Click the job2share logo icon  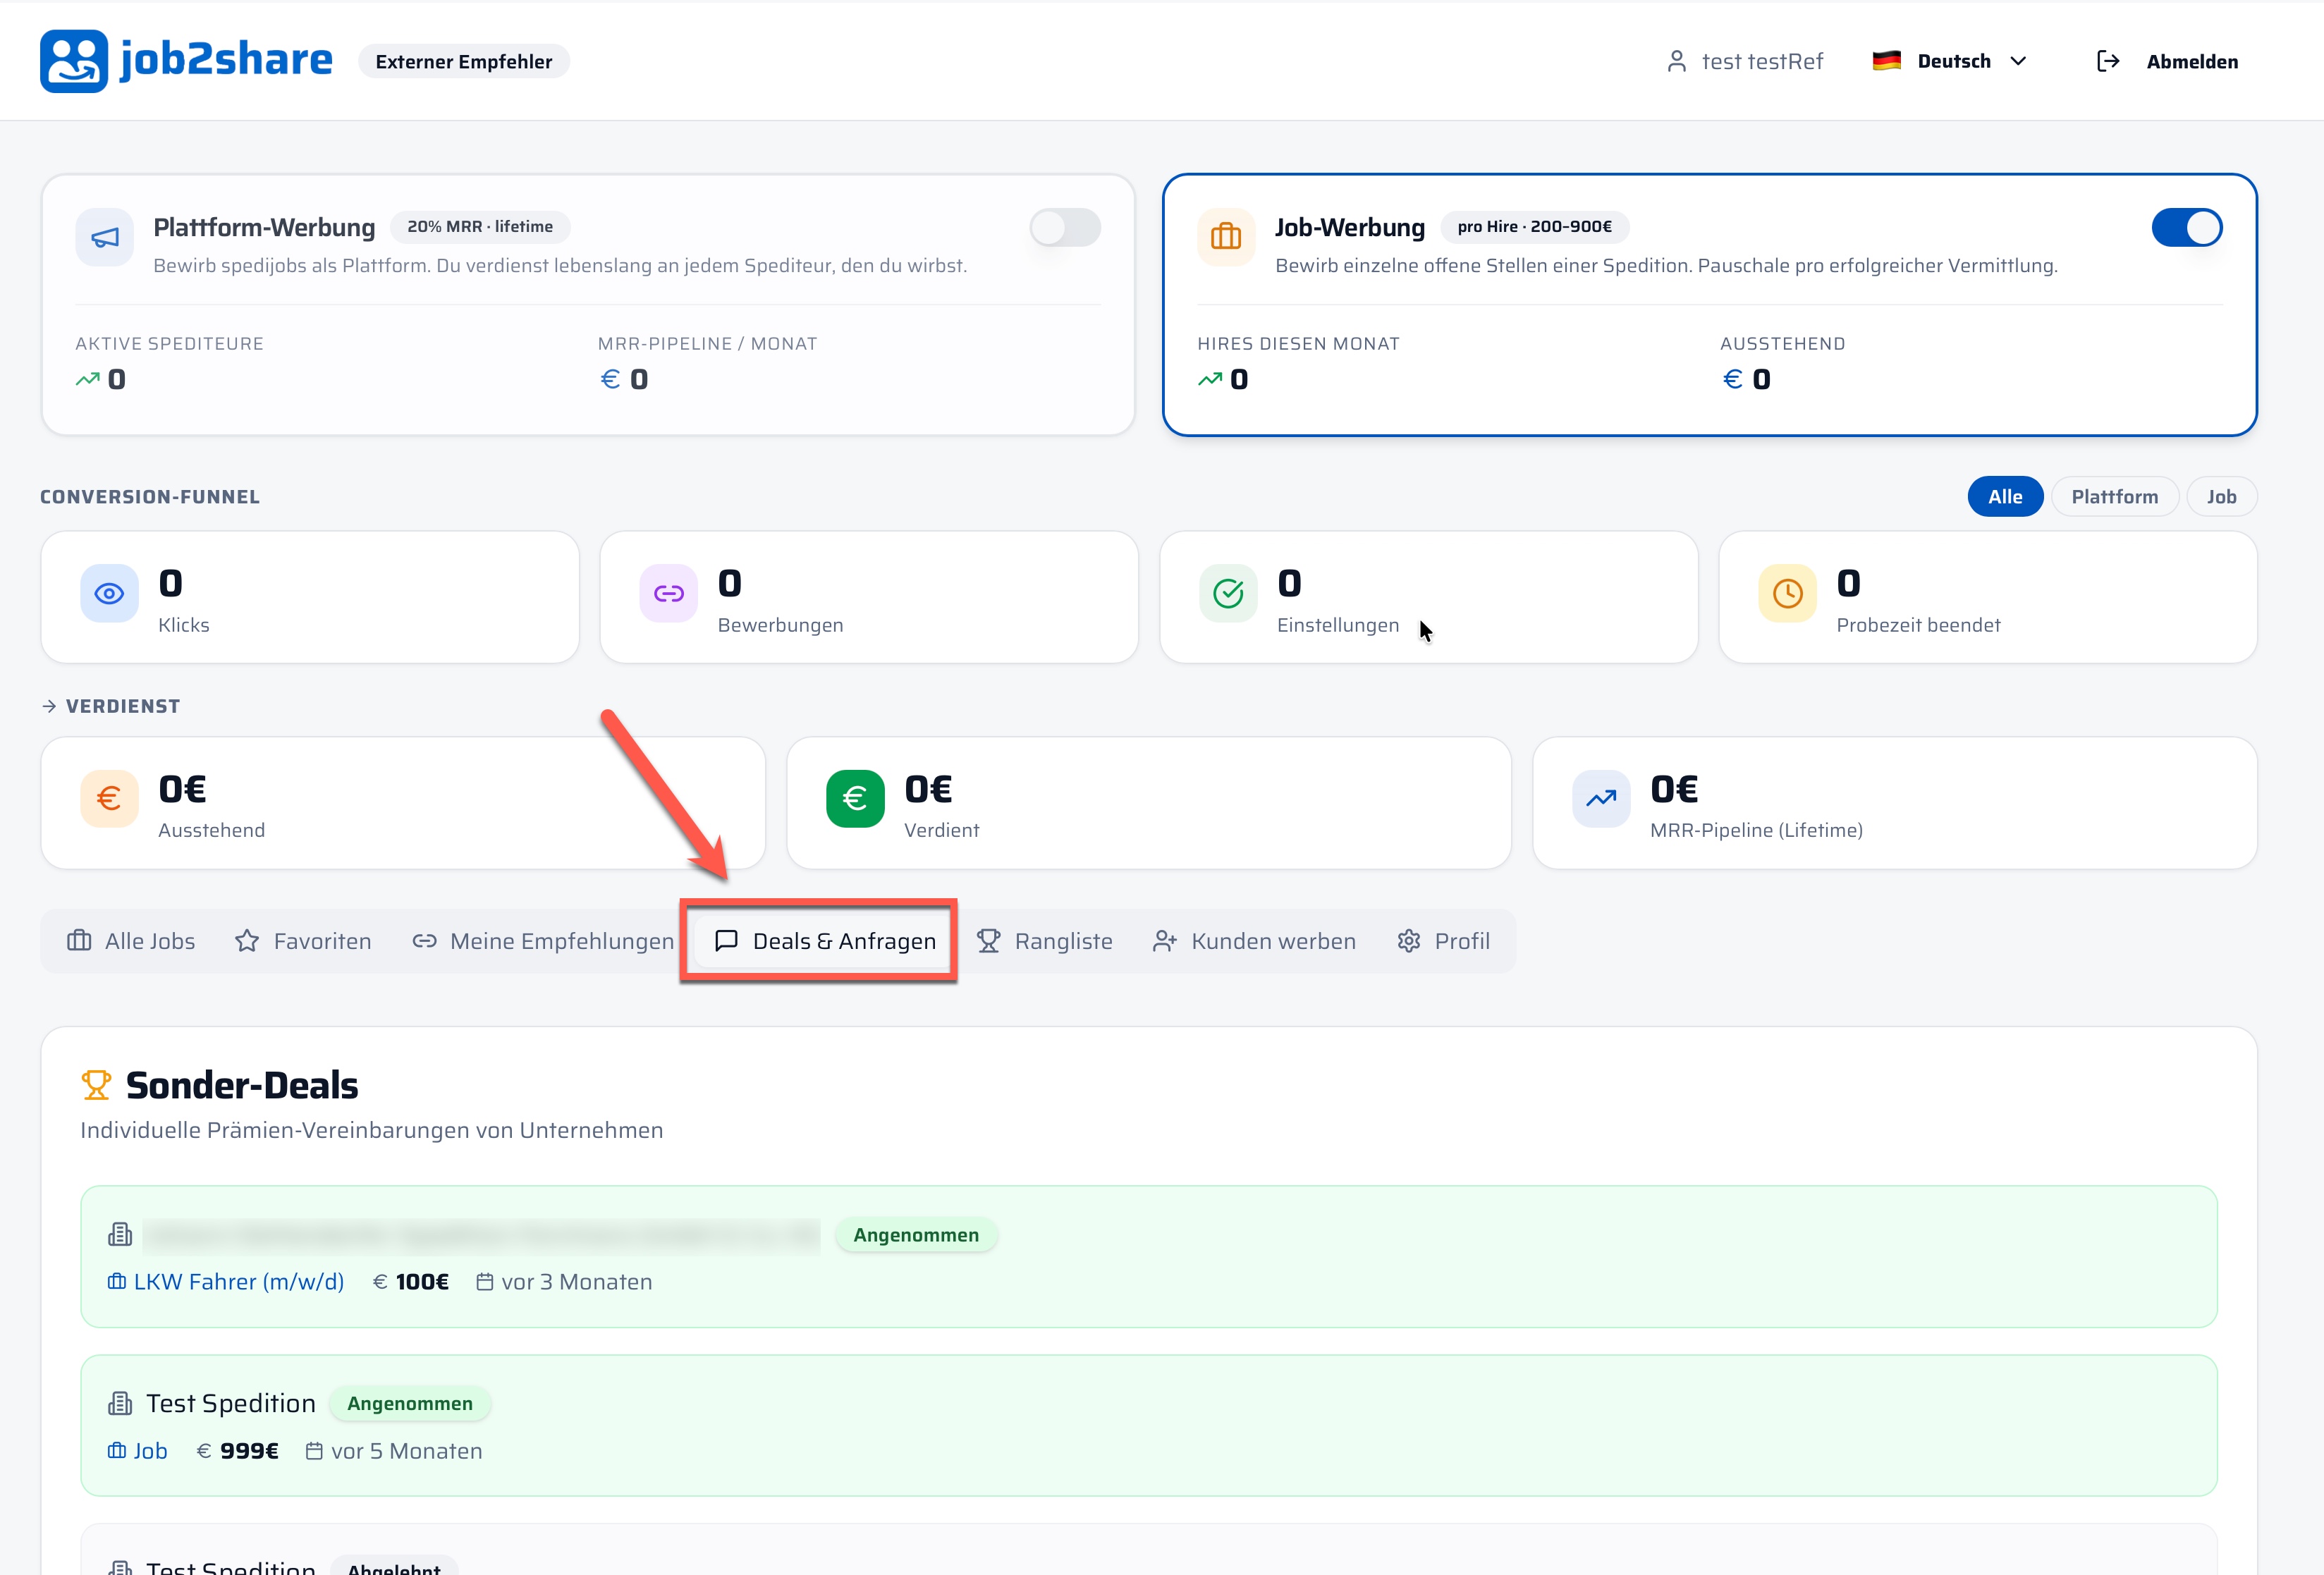(x=73, y=61)
